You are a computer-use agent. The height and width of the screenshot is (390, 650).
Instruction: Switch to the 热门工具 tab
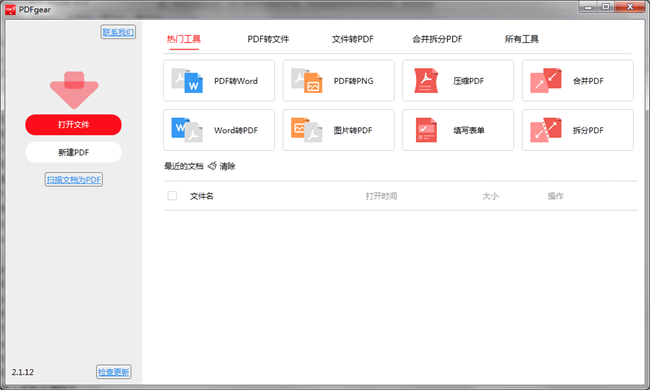pos(184,39)
